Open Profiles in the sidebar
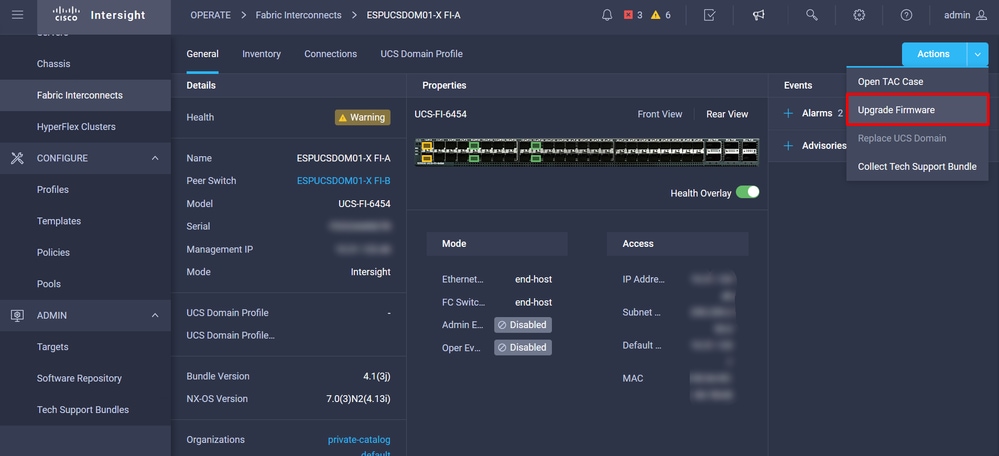Image resolution: width=999 pixels, height=456 pixels. tap(85, 190)
